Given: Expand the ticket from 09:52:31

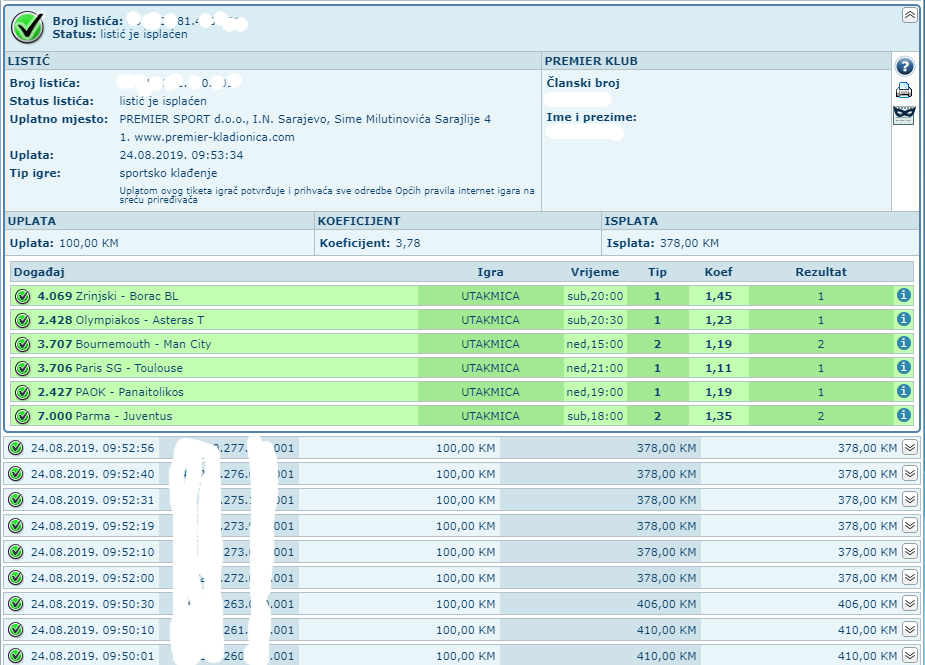Looking at the screenshot, I should [910, 499].
